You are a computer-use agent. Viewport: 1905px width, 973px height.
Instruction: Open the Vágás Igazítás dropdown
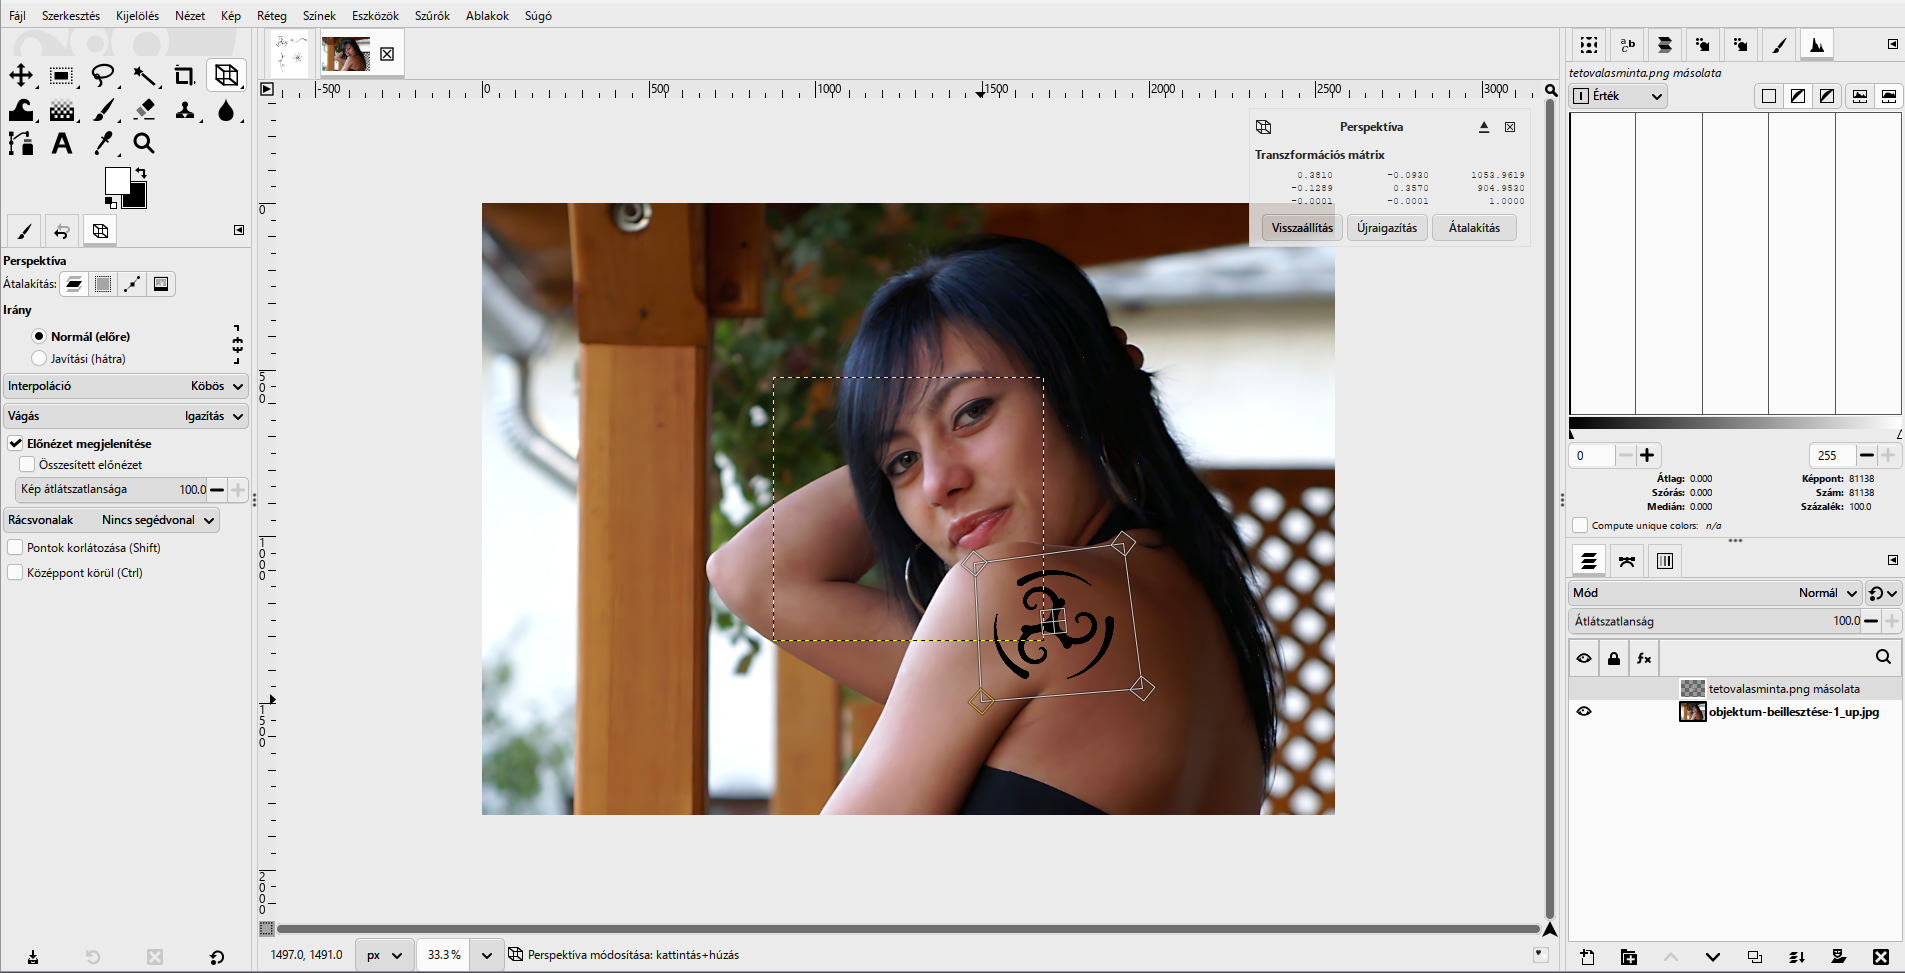[126, 416]
